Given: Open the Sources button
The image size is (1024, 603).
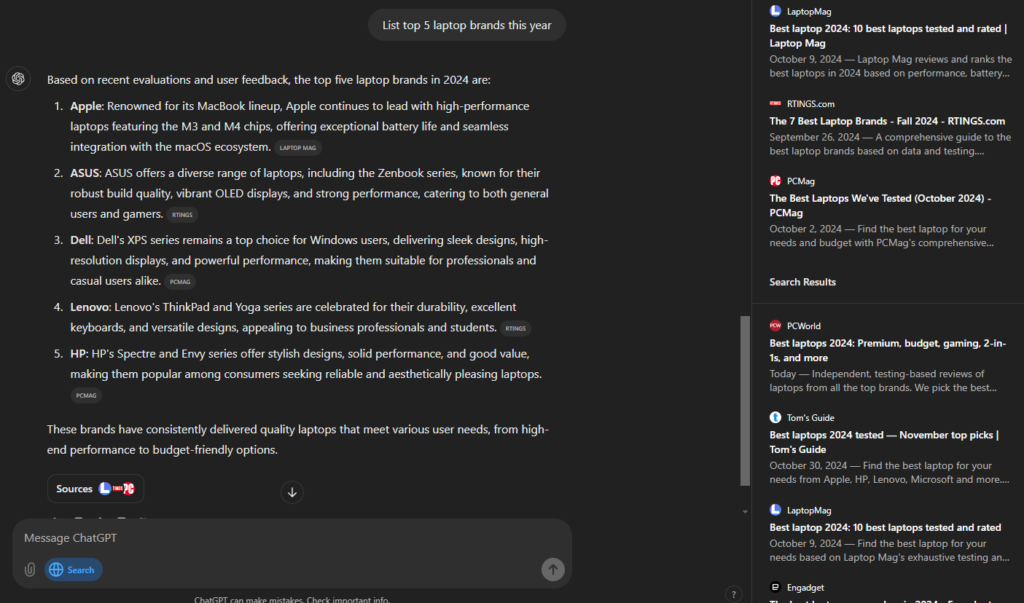Looking at the screenshot, I should (x=95, y=489).
